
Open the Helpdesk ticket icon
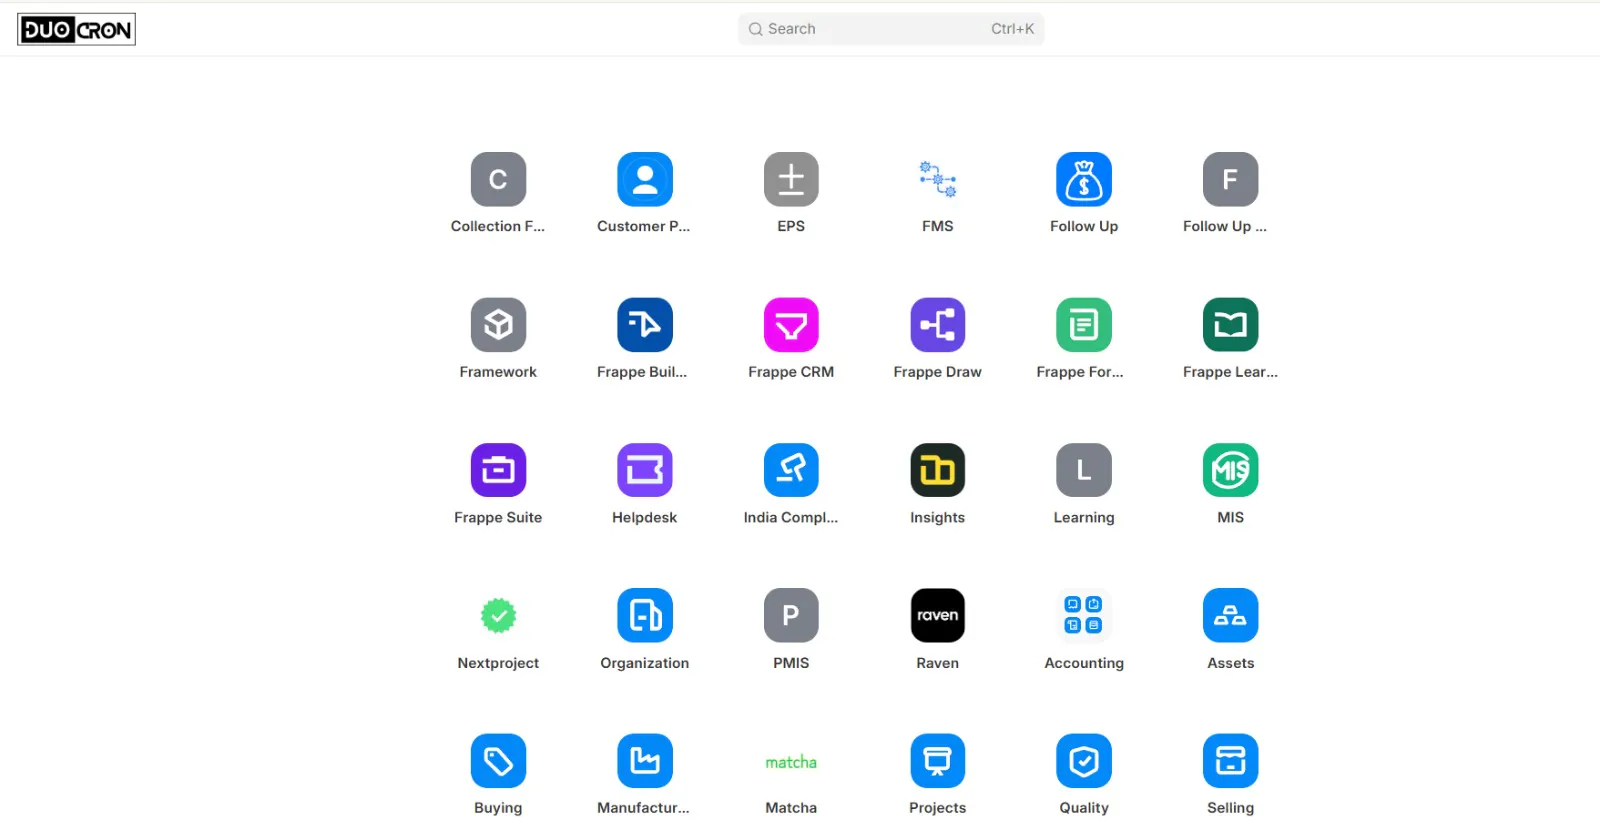[645, 470]
